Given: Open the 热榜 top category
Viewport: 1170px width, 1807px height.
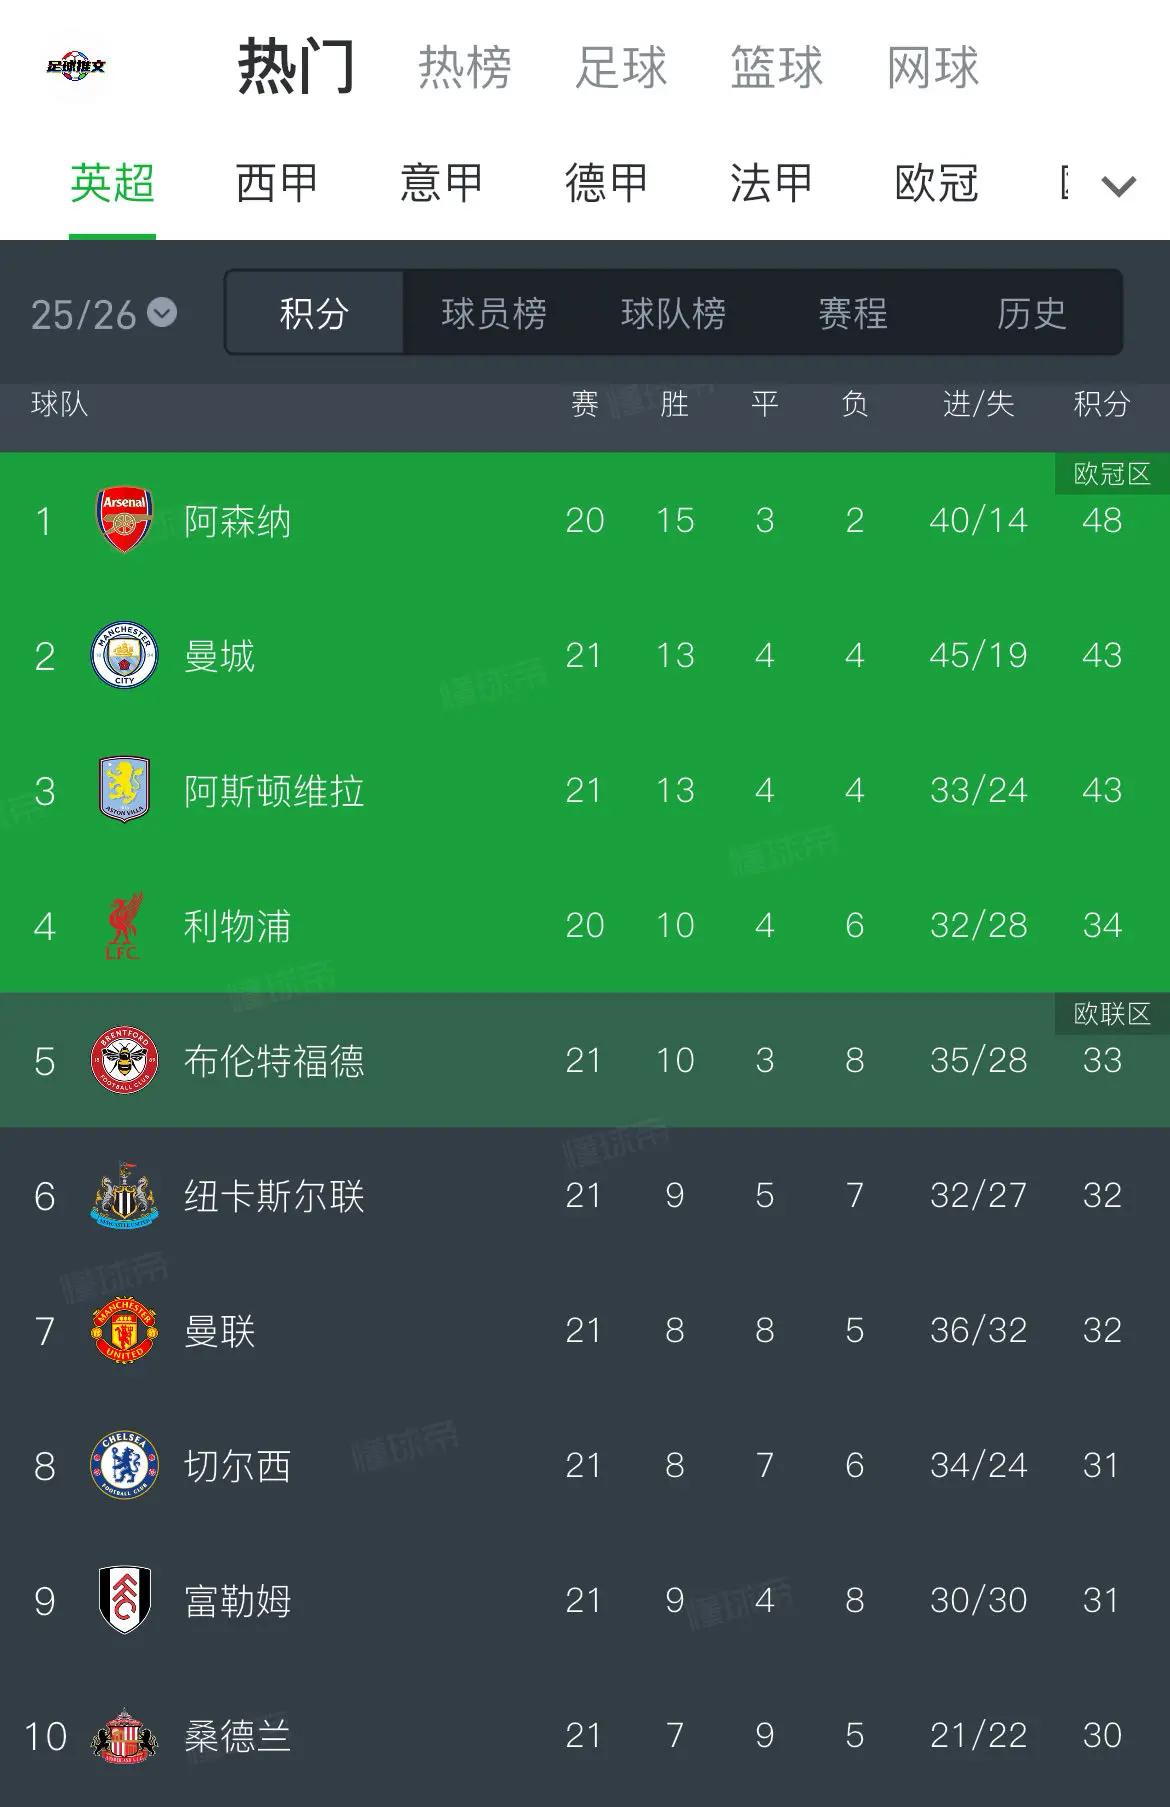Looking at the screenshot, I should (464, 68).
